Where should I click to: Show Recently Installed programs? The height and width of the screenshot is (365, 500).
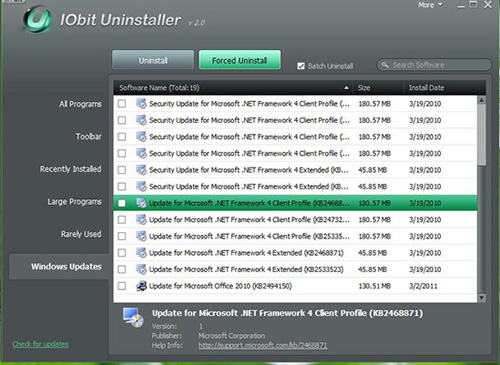pyautogui.click(x=70, y=169)
